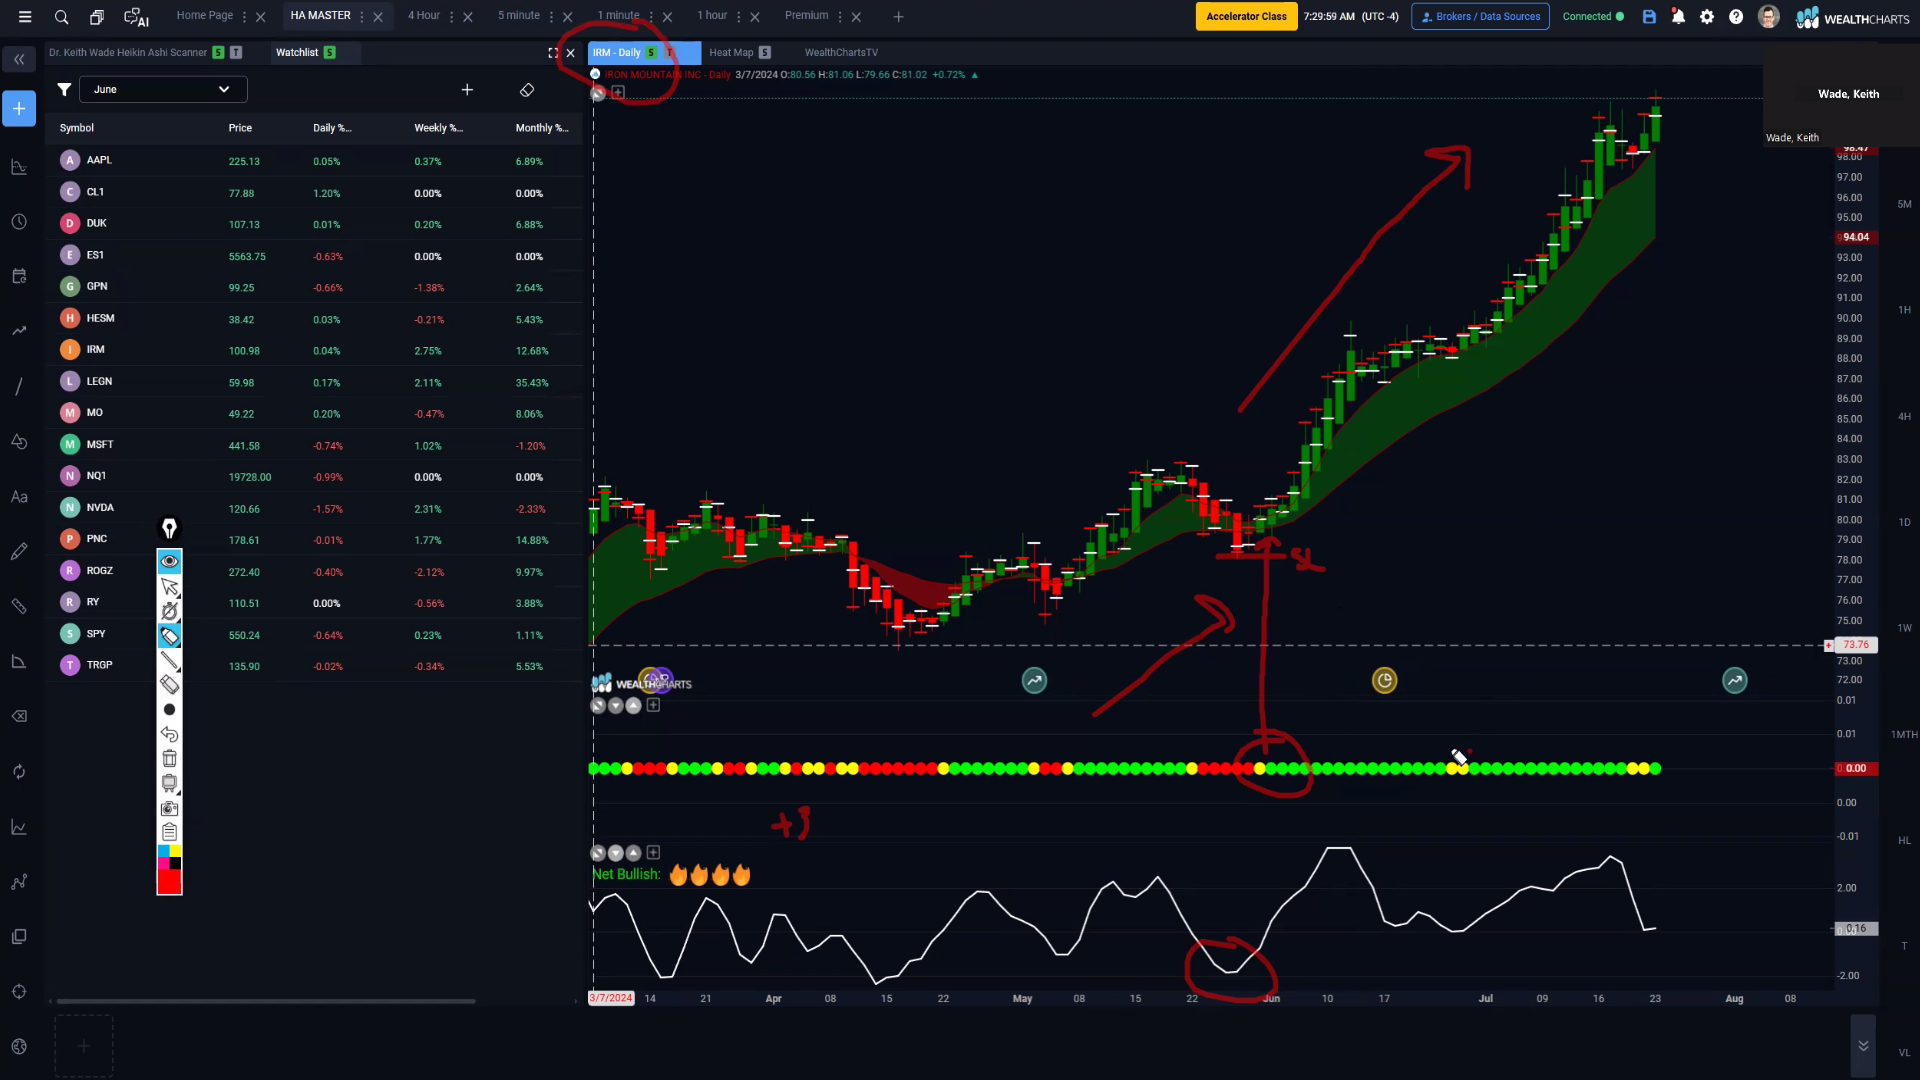Click Brokers / Data Sources button
Image resolution: width=1920 pixels, height=1080 pixels.
(1480, 16)
